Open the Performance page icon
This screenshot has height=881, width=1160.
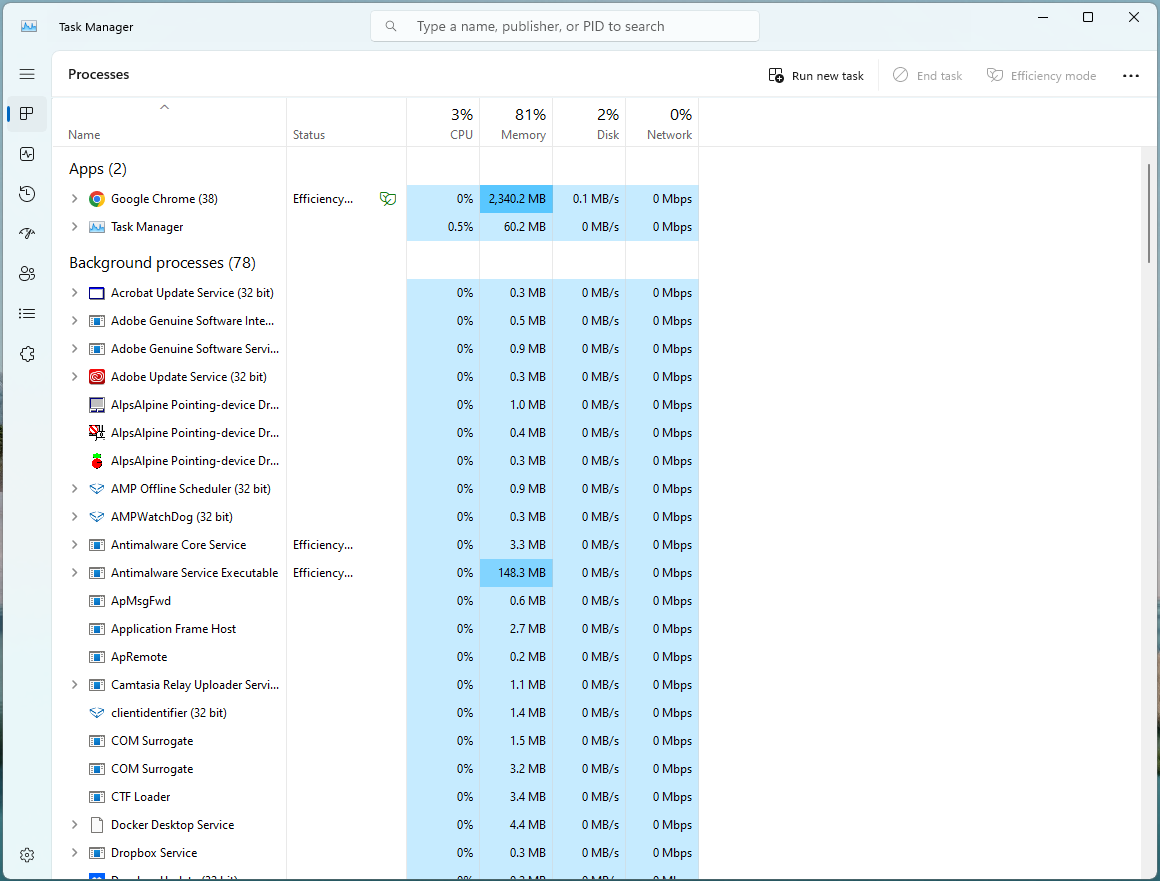(27, 153)
